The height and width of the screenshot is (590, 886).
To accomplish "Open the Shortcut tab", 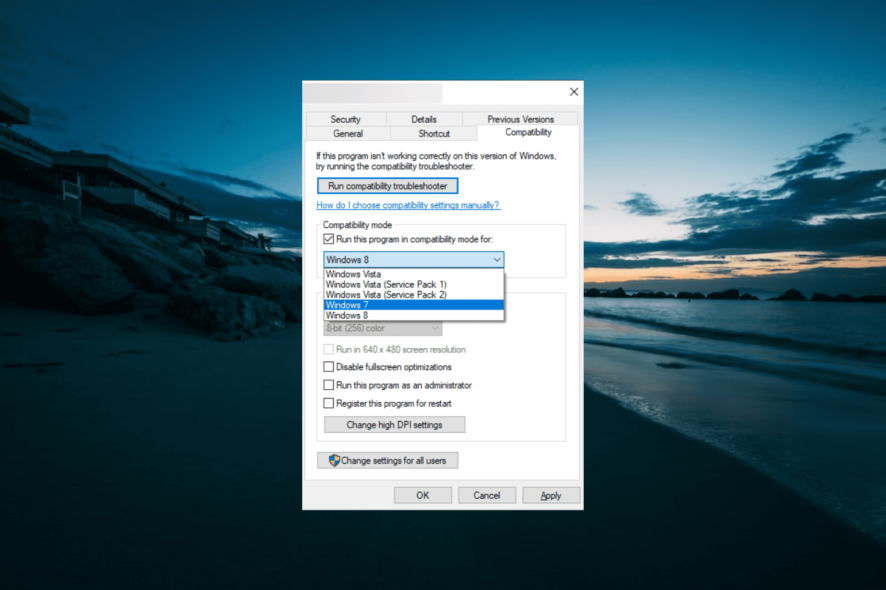I will (x=434, y=133).
